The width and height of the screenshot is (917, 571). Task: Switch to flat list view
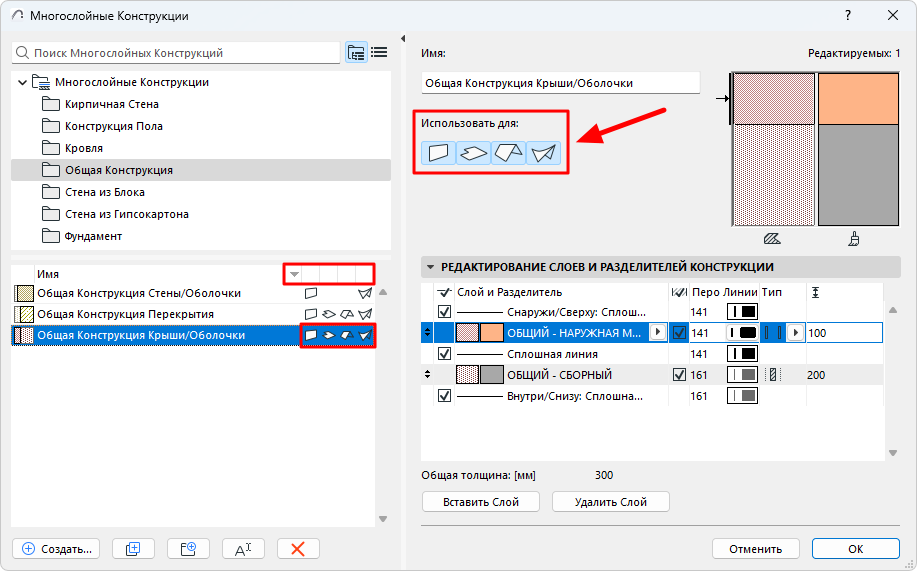pyautogui.click(x=379, y=53)
